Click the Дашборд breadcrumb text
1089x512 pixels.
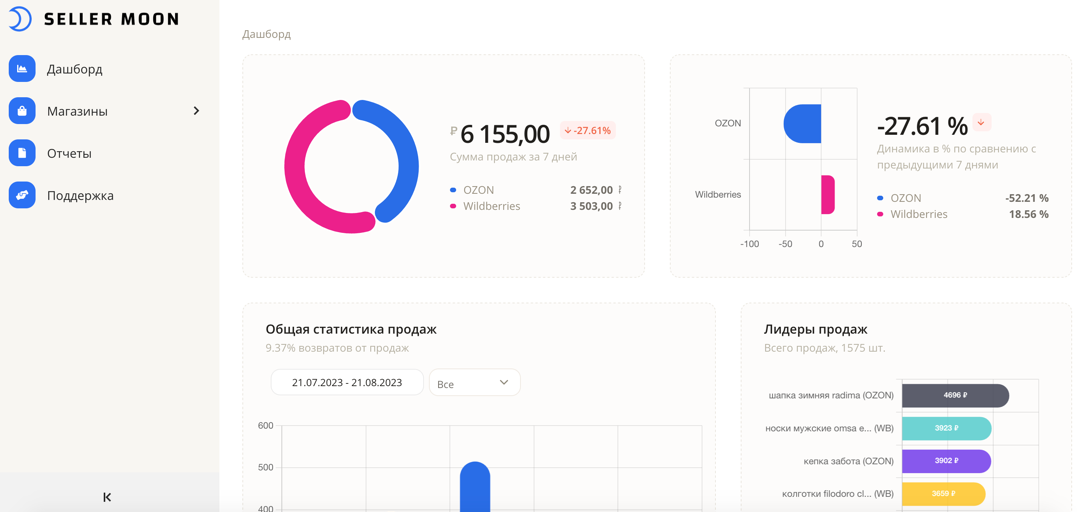pos(266,34)
